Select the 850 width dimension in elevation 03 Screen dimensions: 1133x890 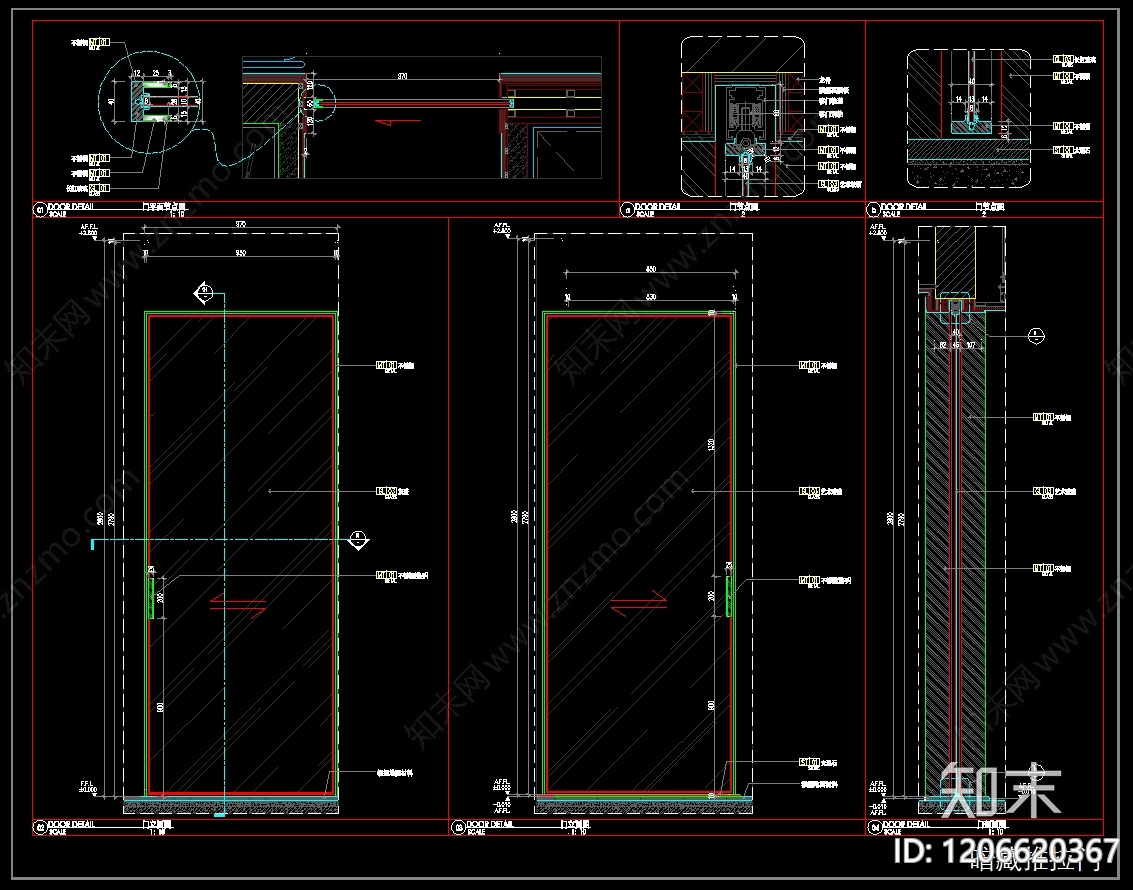pyautogui.click(x=650, y=269)
